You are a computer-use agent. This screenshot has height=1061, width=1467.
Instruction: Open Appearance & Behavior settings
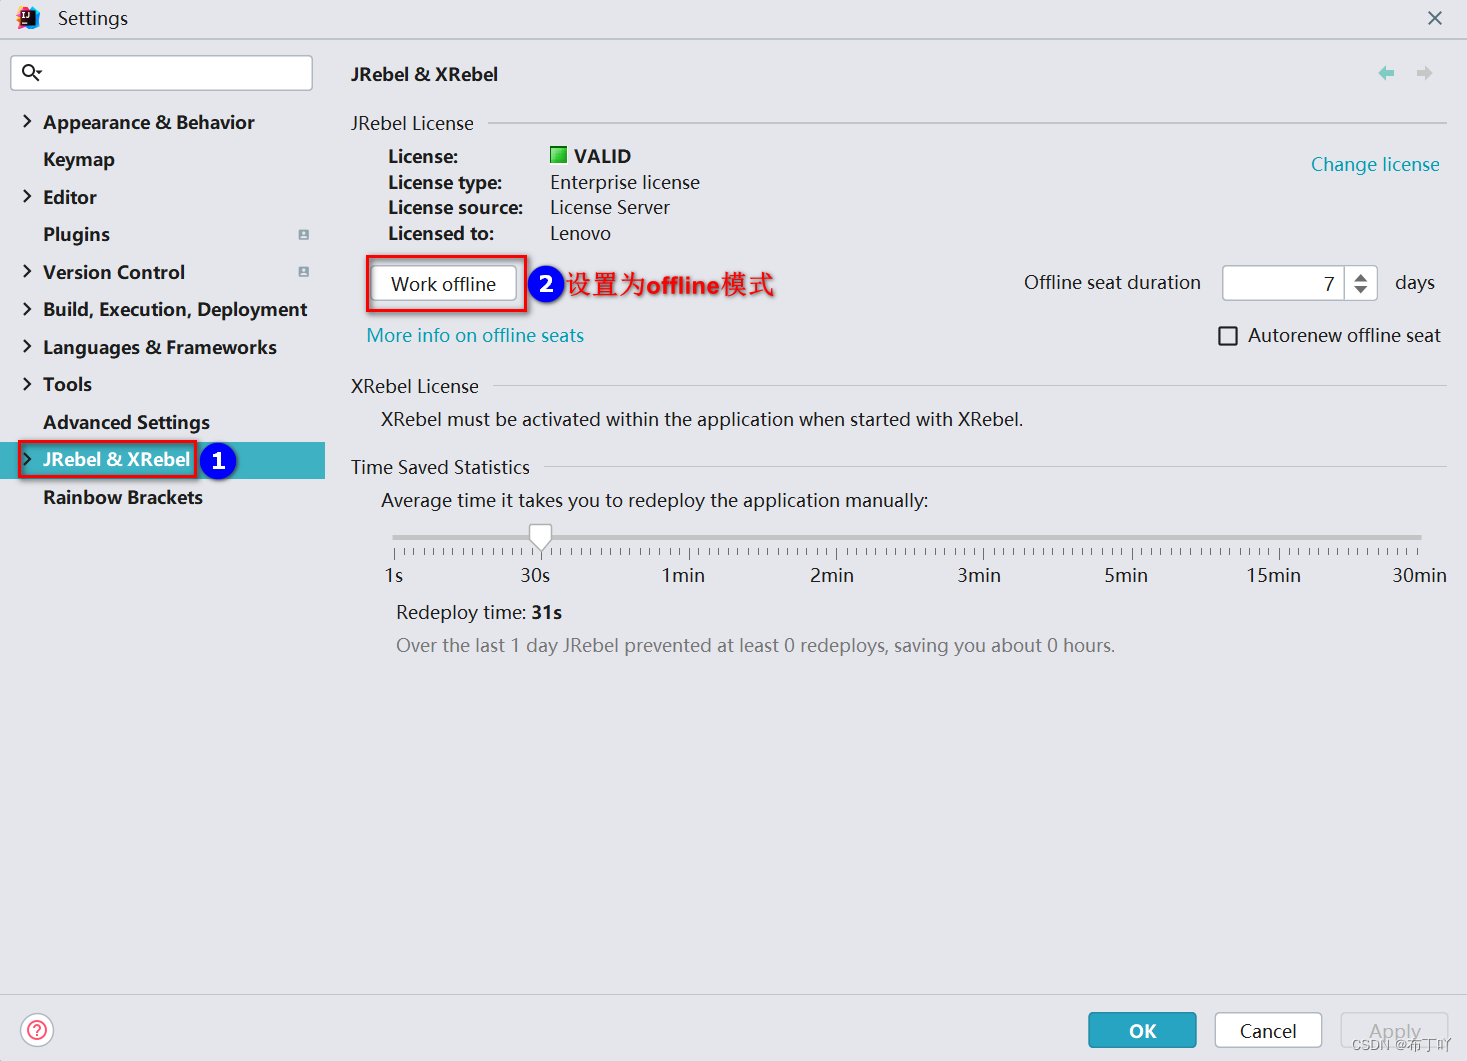click(149, 122)
